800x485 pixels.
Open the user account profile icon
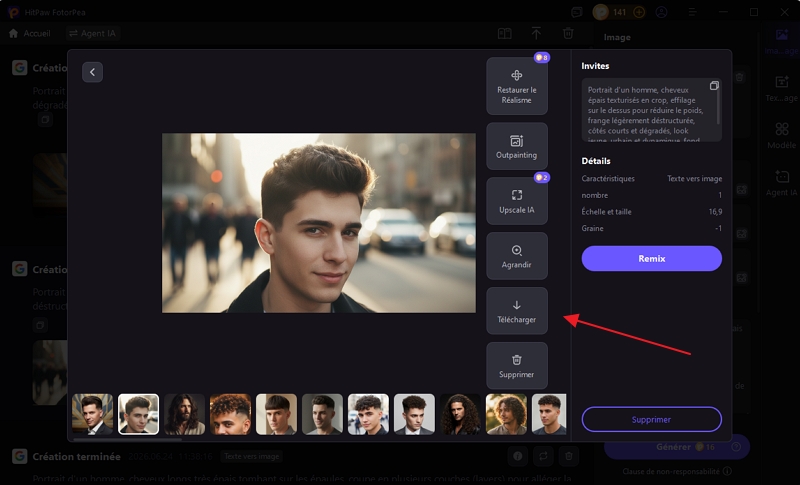click(x=661, y=12)
